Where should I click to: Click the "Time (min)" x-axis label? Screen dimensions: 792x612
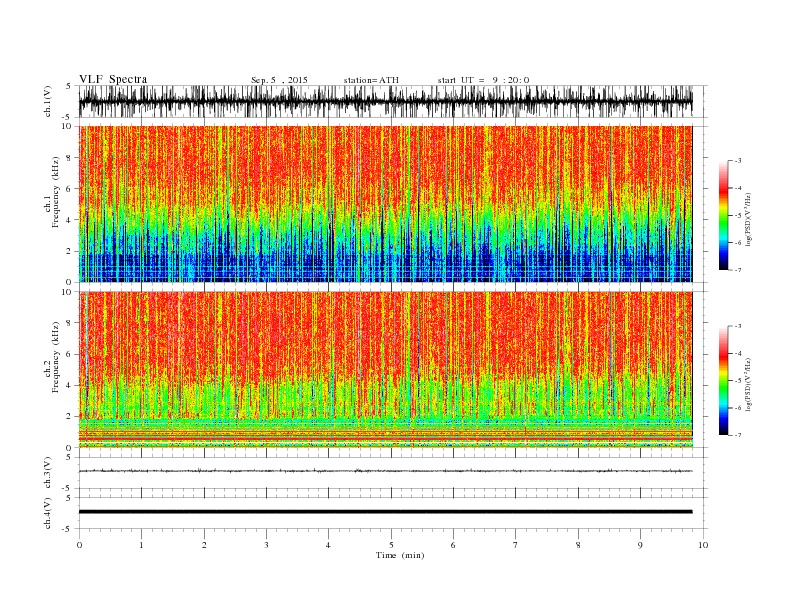click(400, 555)
